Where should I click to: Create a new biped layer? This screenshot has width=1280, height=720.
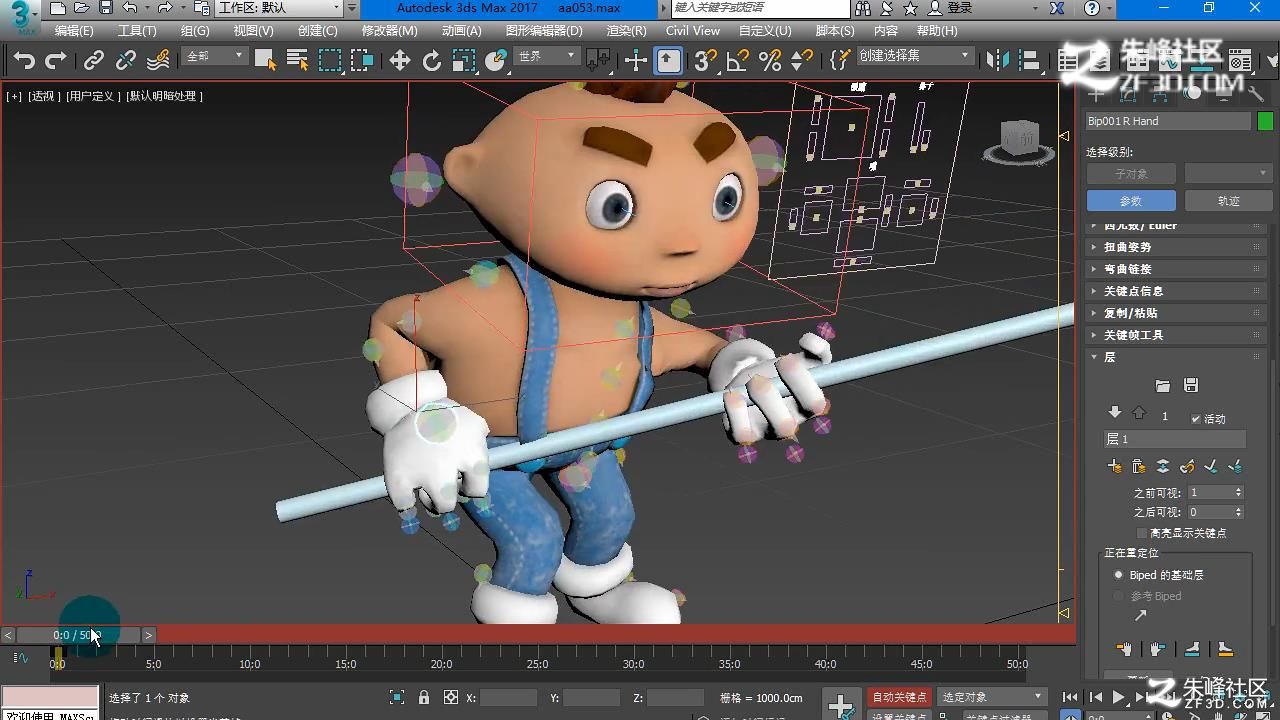pyautogui.click(x=1115, y=466)
